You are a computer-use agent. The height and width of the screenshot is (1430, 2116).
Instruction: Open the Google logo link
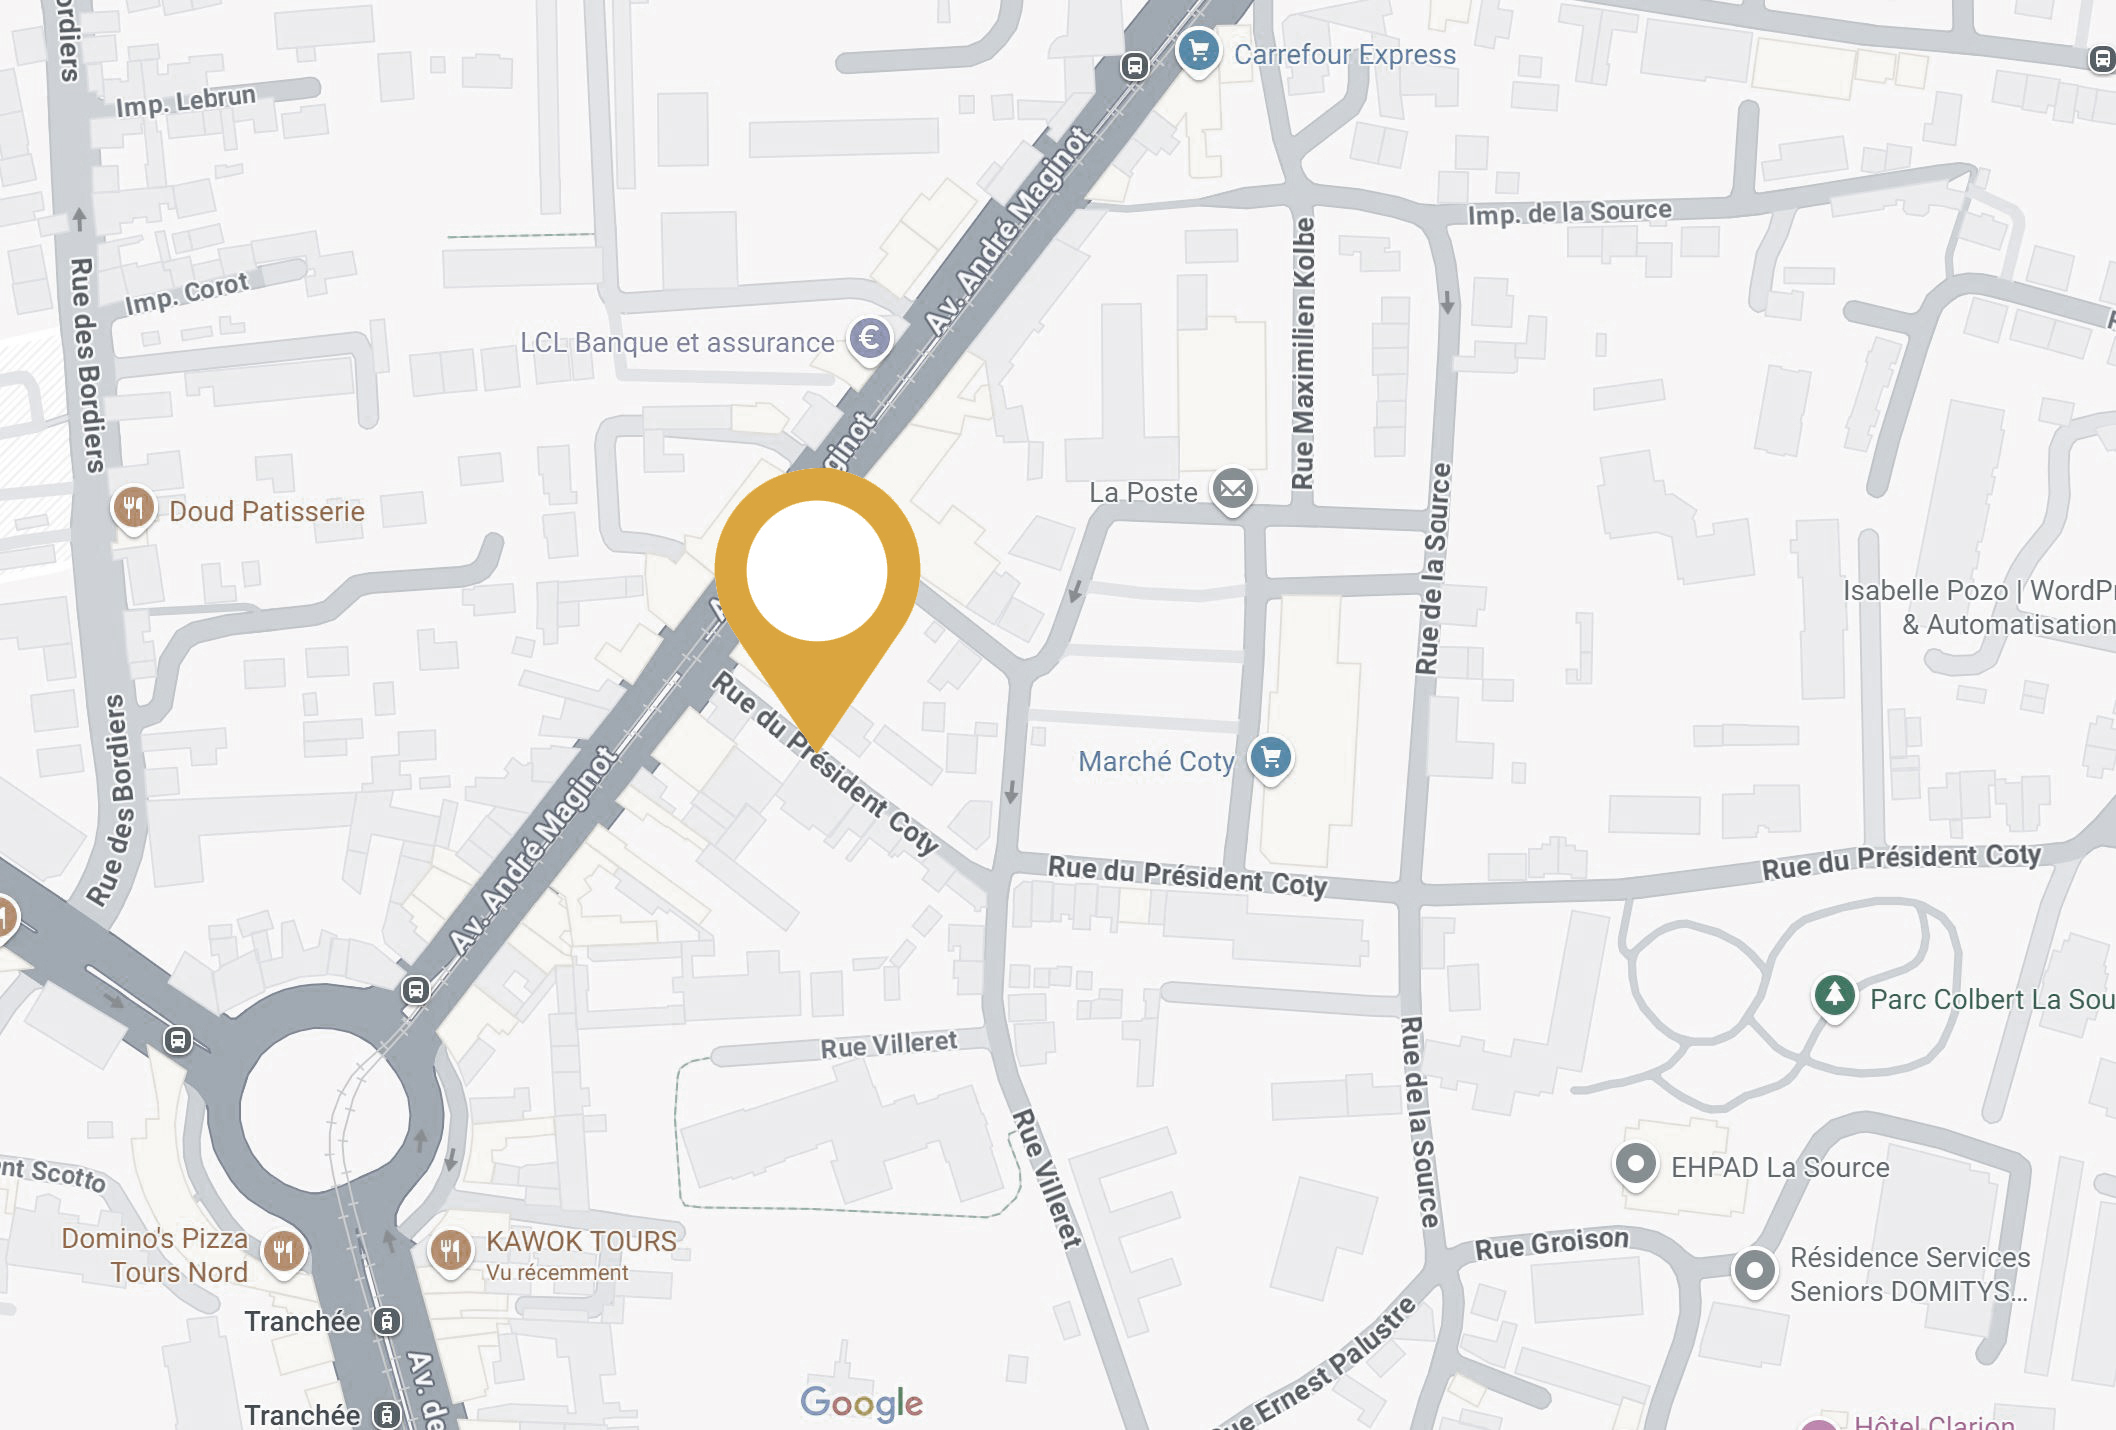[x=862, y=1403]
